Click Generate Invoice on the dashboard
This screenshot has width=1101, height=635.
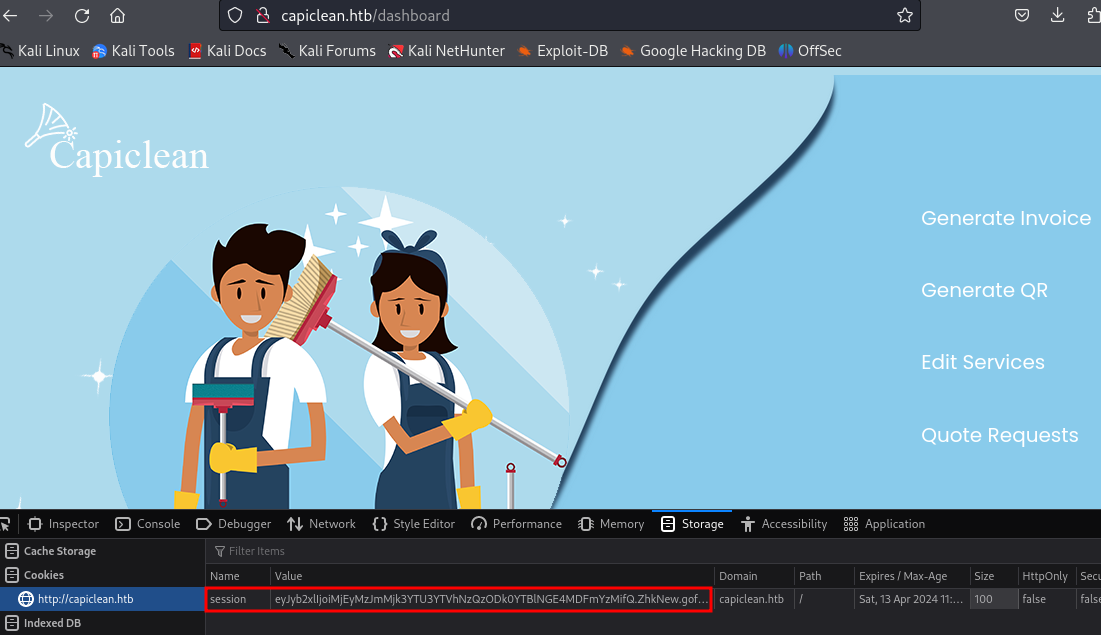tap(1005, 218)
